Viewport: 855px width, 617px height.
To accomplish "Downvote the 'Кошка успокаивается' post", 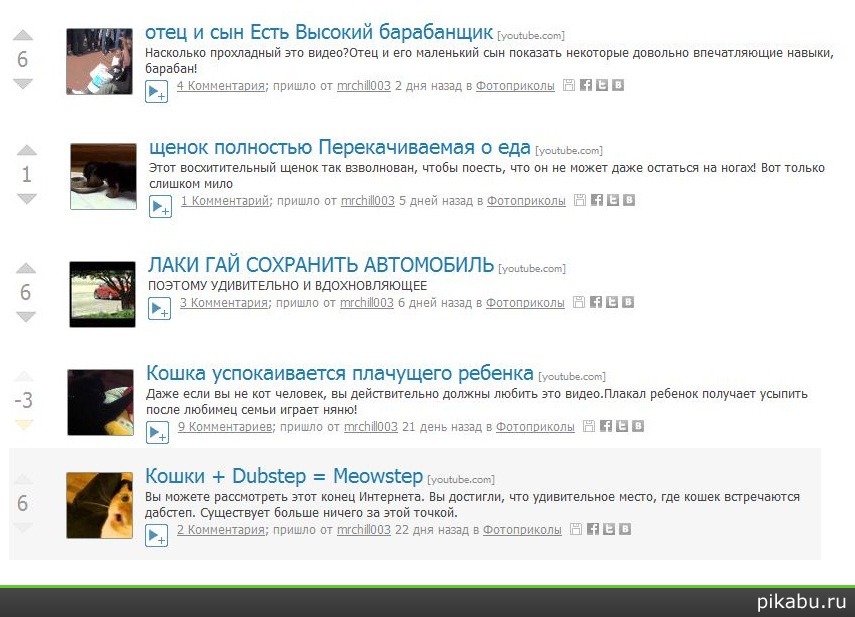I will tap(24, 424).
